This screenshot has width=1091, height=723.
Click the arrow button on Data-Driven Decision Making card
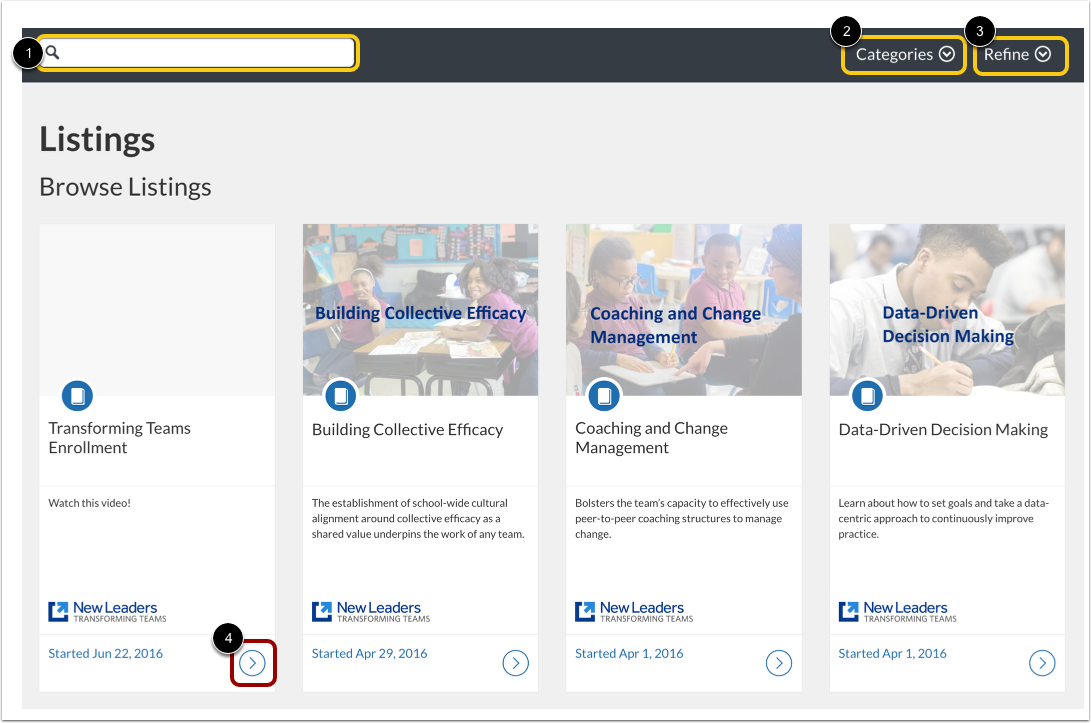[x=1042, y=662]
